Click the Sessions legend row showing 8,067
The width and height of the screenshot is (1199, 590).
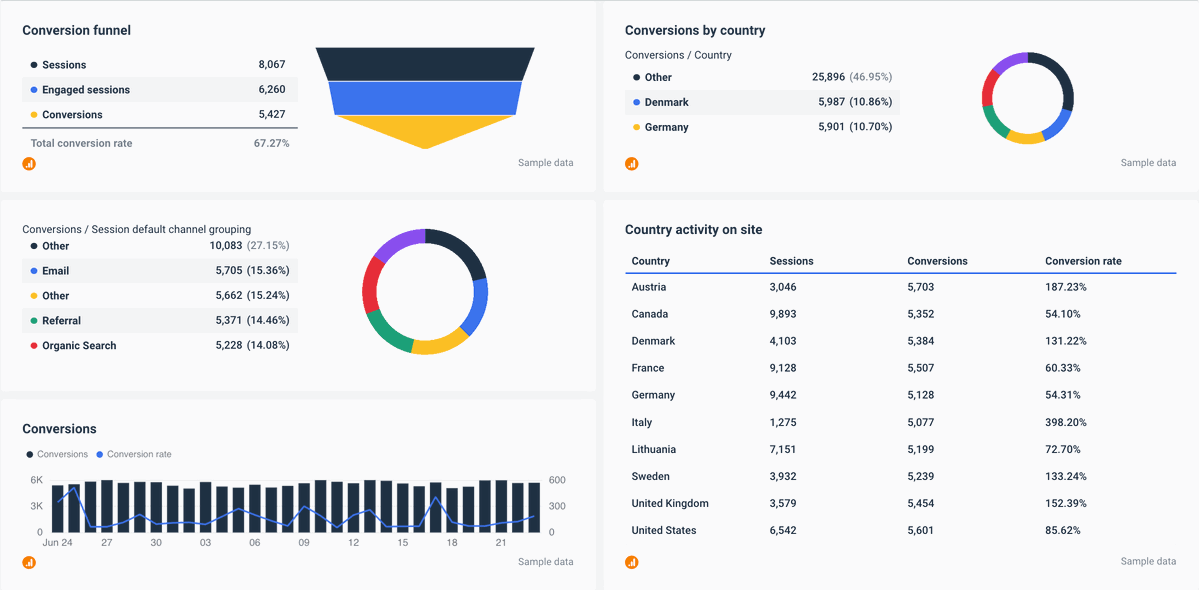(x=160, y=65)
